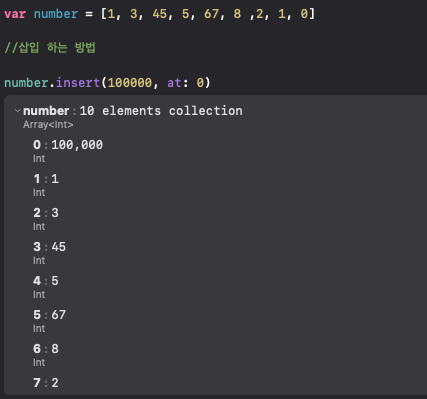Click the 100000 argument in insert call
427x399 pixels.
click(x=130, y=82)
